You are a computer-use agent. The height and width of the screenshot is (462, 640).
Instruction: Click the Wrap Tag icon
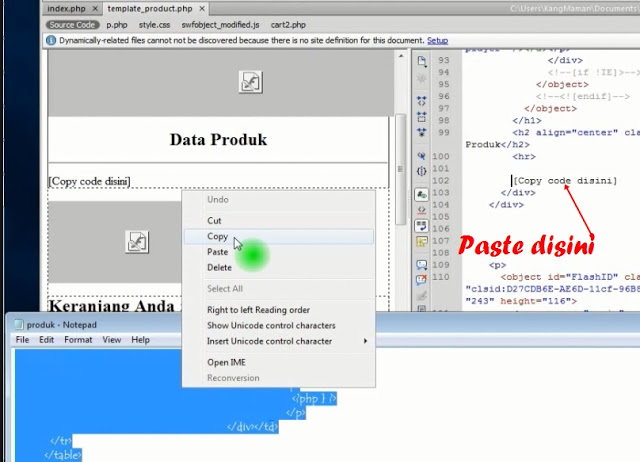pyautogui.click(x=422, y=295)
